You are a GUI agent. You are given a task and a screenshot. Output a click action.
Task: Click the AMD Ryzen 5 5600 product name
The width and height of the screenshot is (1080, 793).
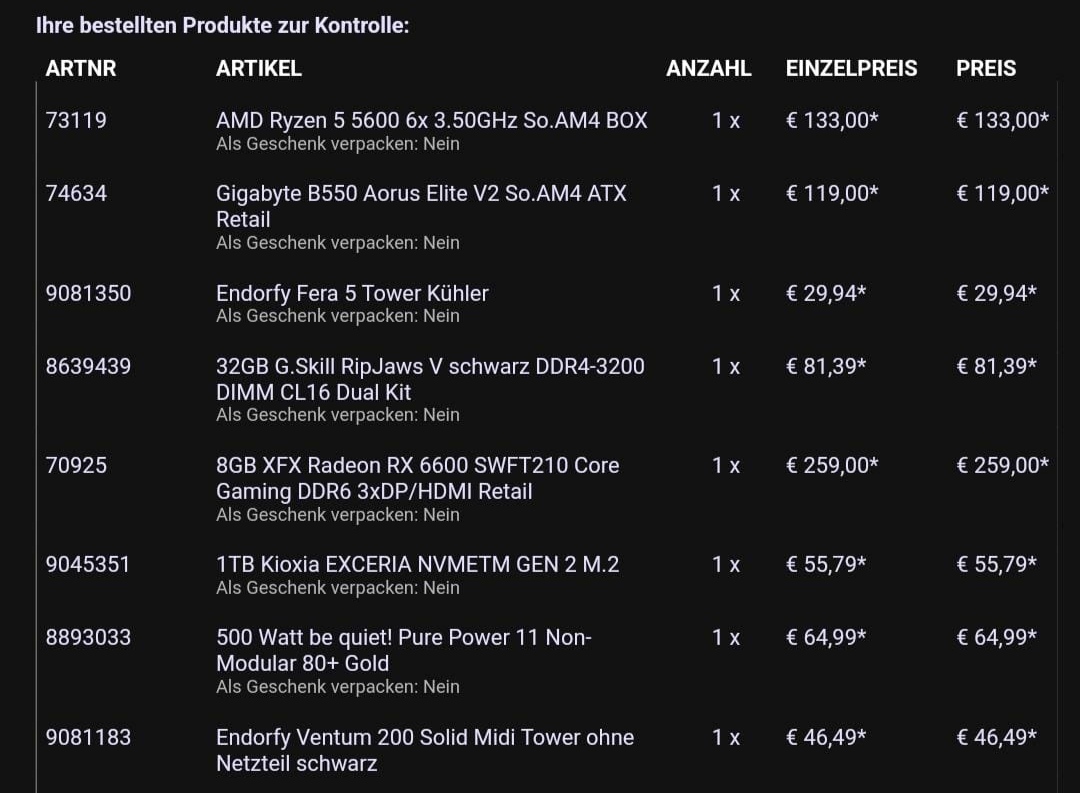(431, 121)
